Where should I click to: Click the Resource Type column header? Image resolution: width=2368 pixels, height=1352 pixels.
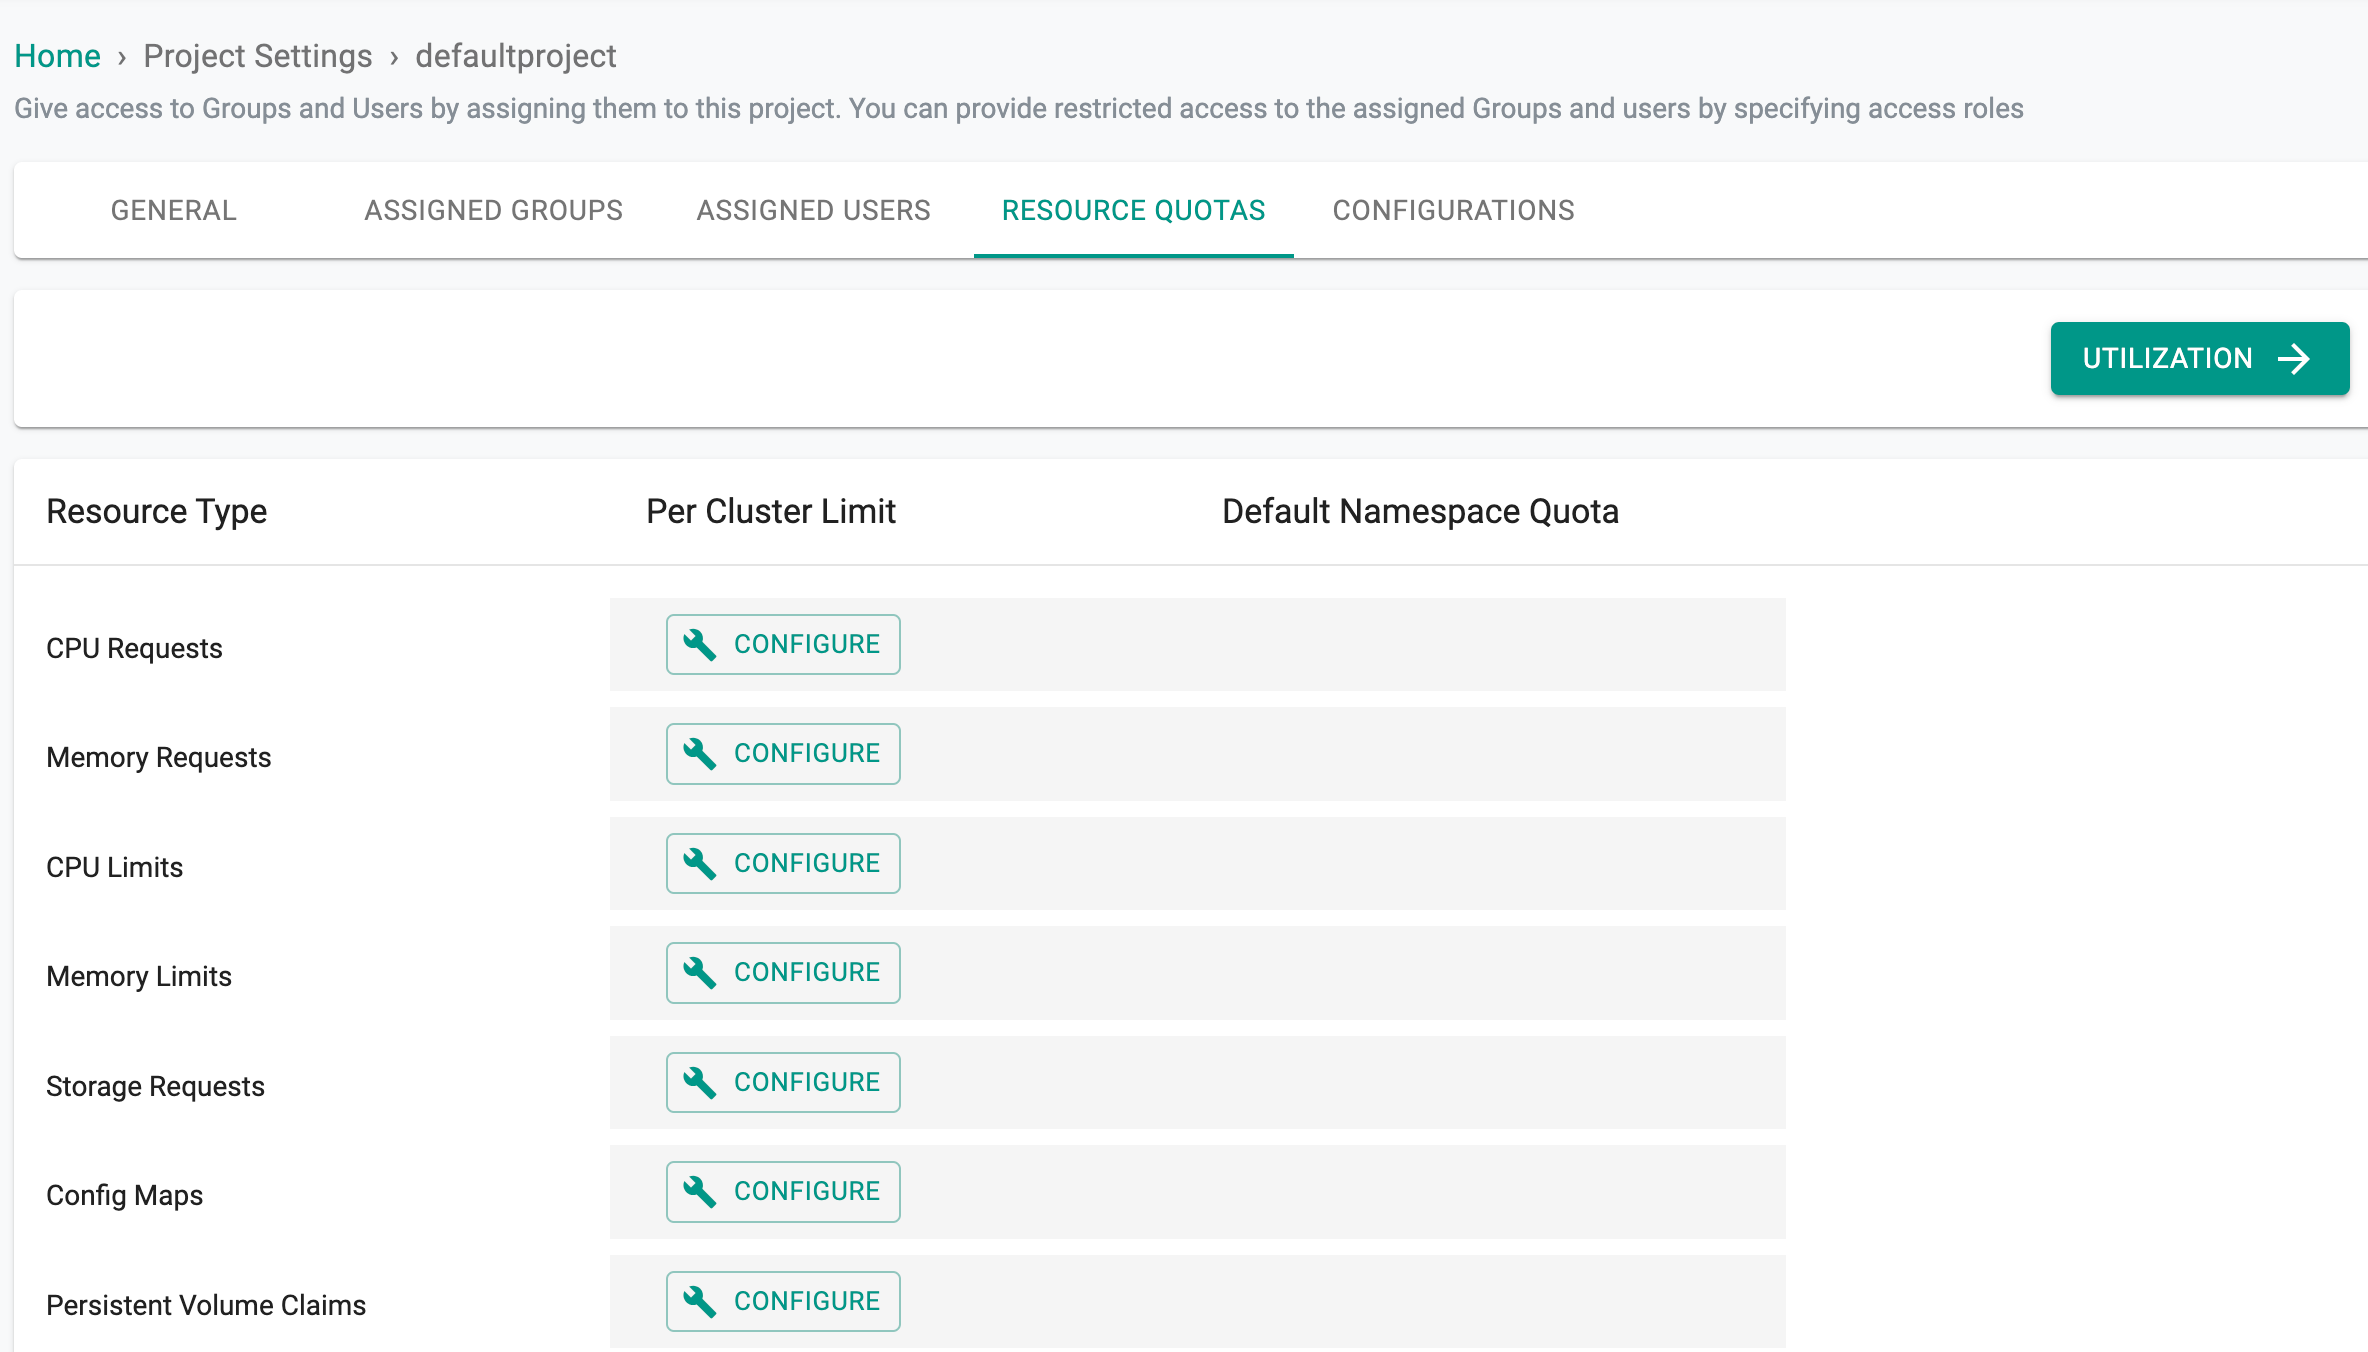click(157, 511)
